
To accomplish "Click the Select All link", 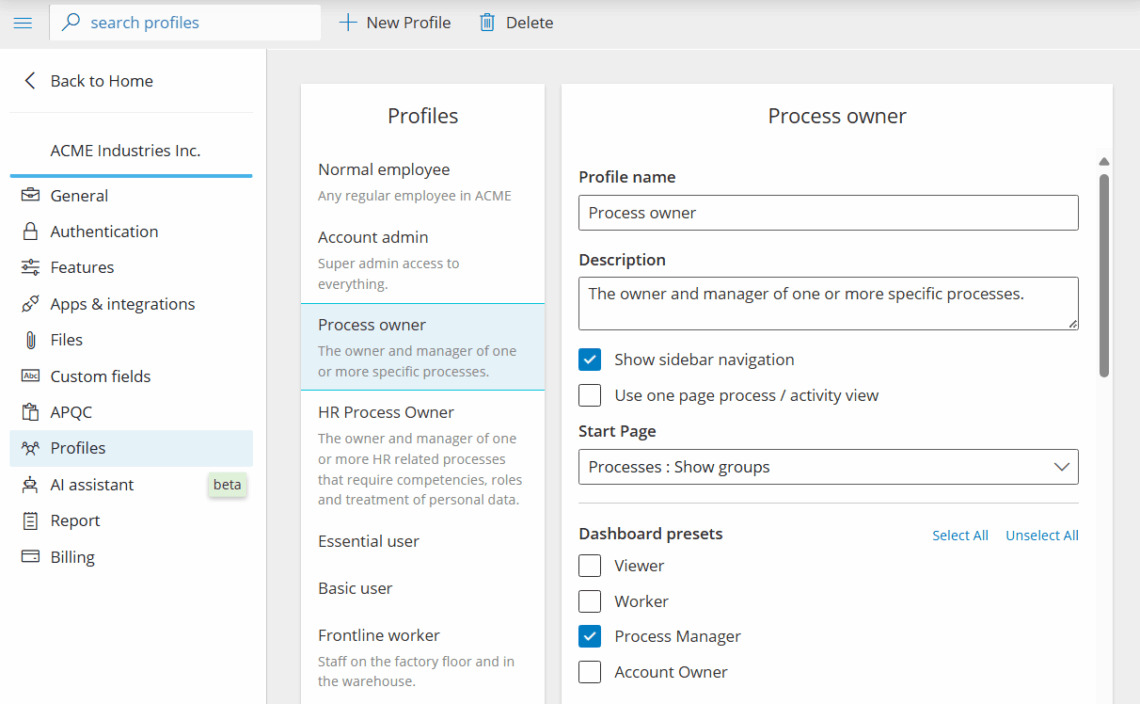I will [x=959, y=535].
